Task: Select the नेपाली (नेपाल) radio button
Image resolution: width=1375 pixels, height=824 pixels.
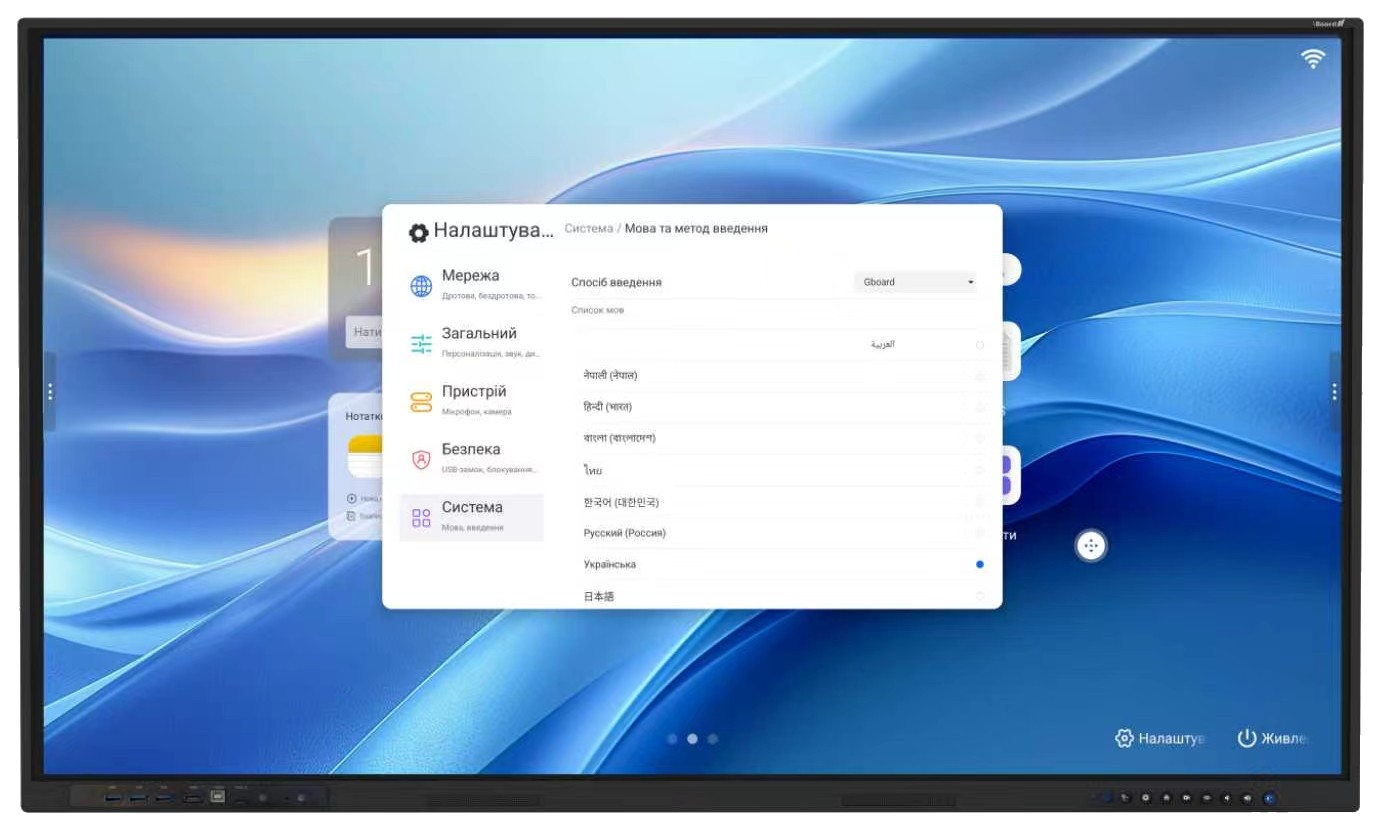Action: (x=979, y=376)
